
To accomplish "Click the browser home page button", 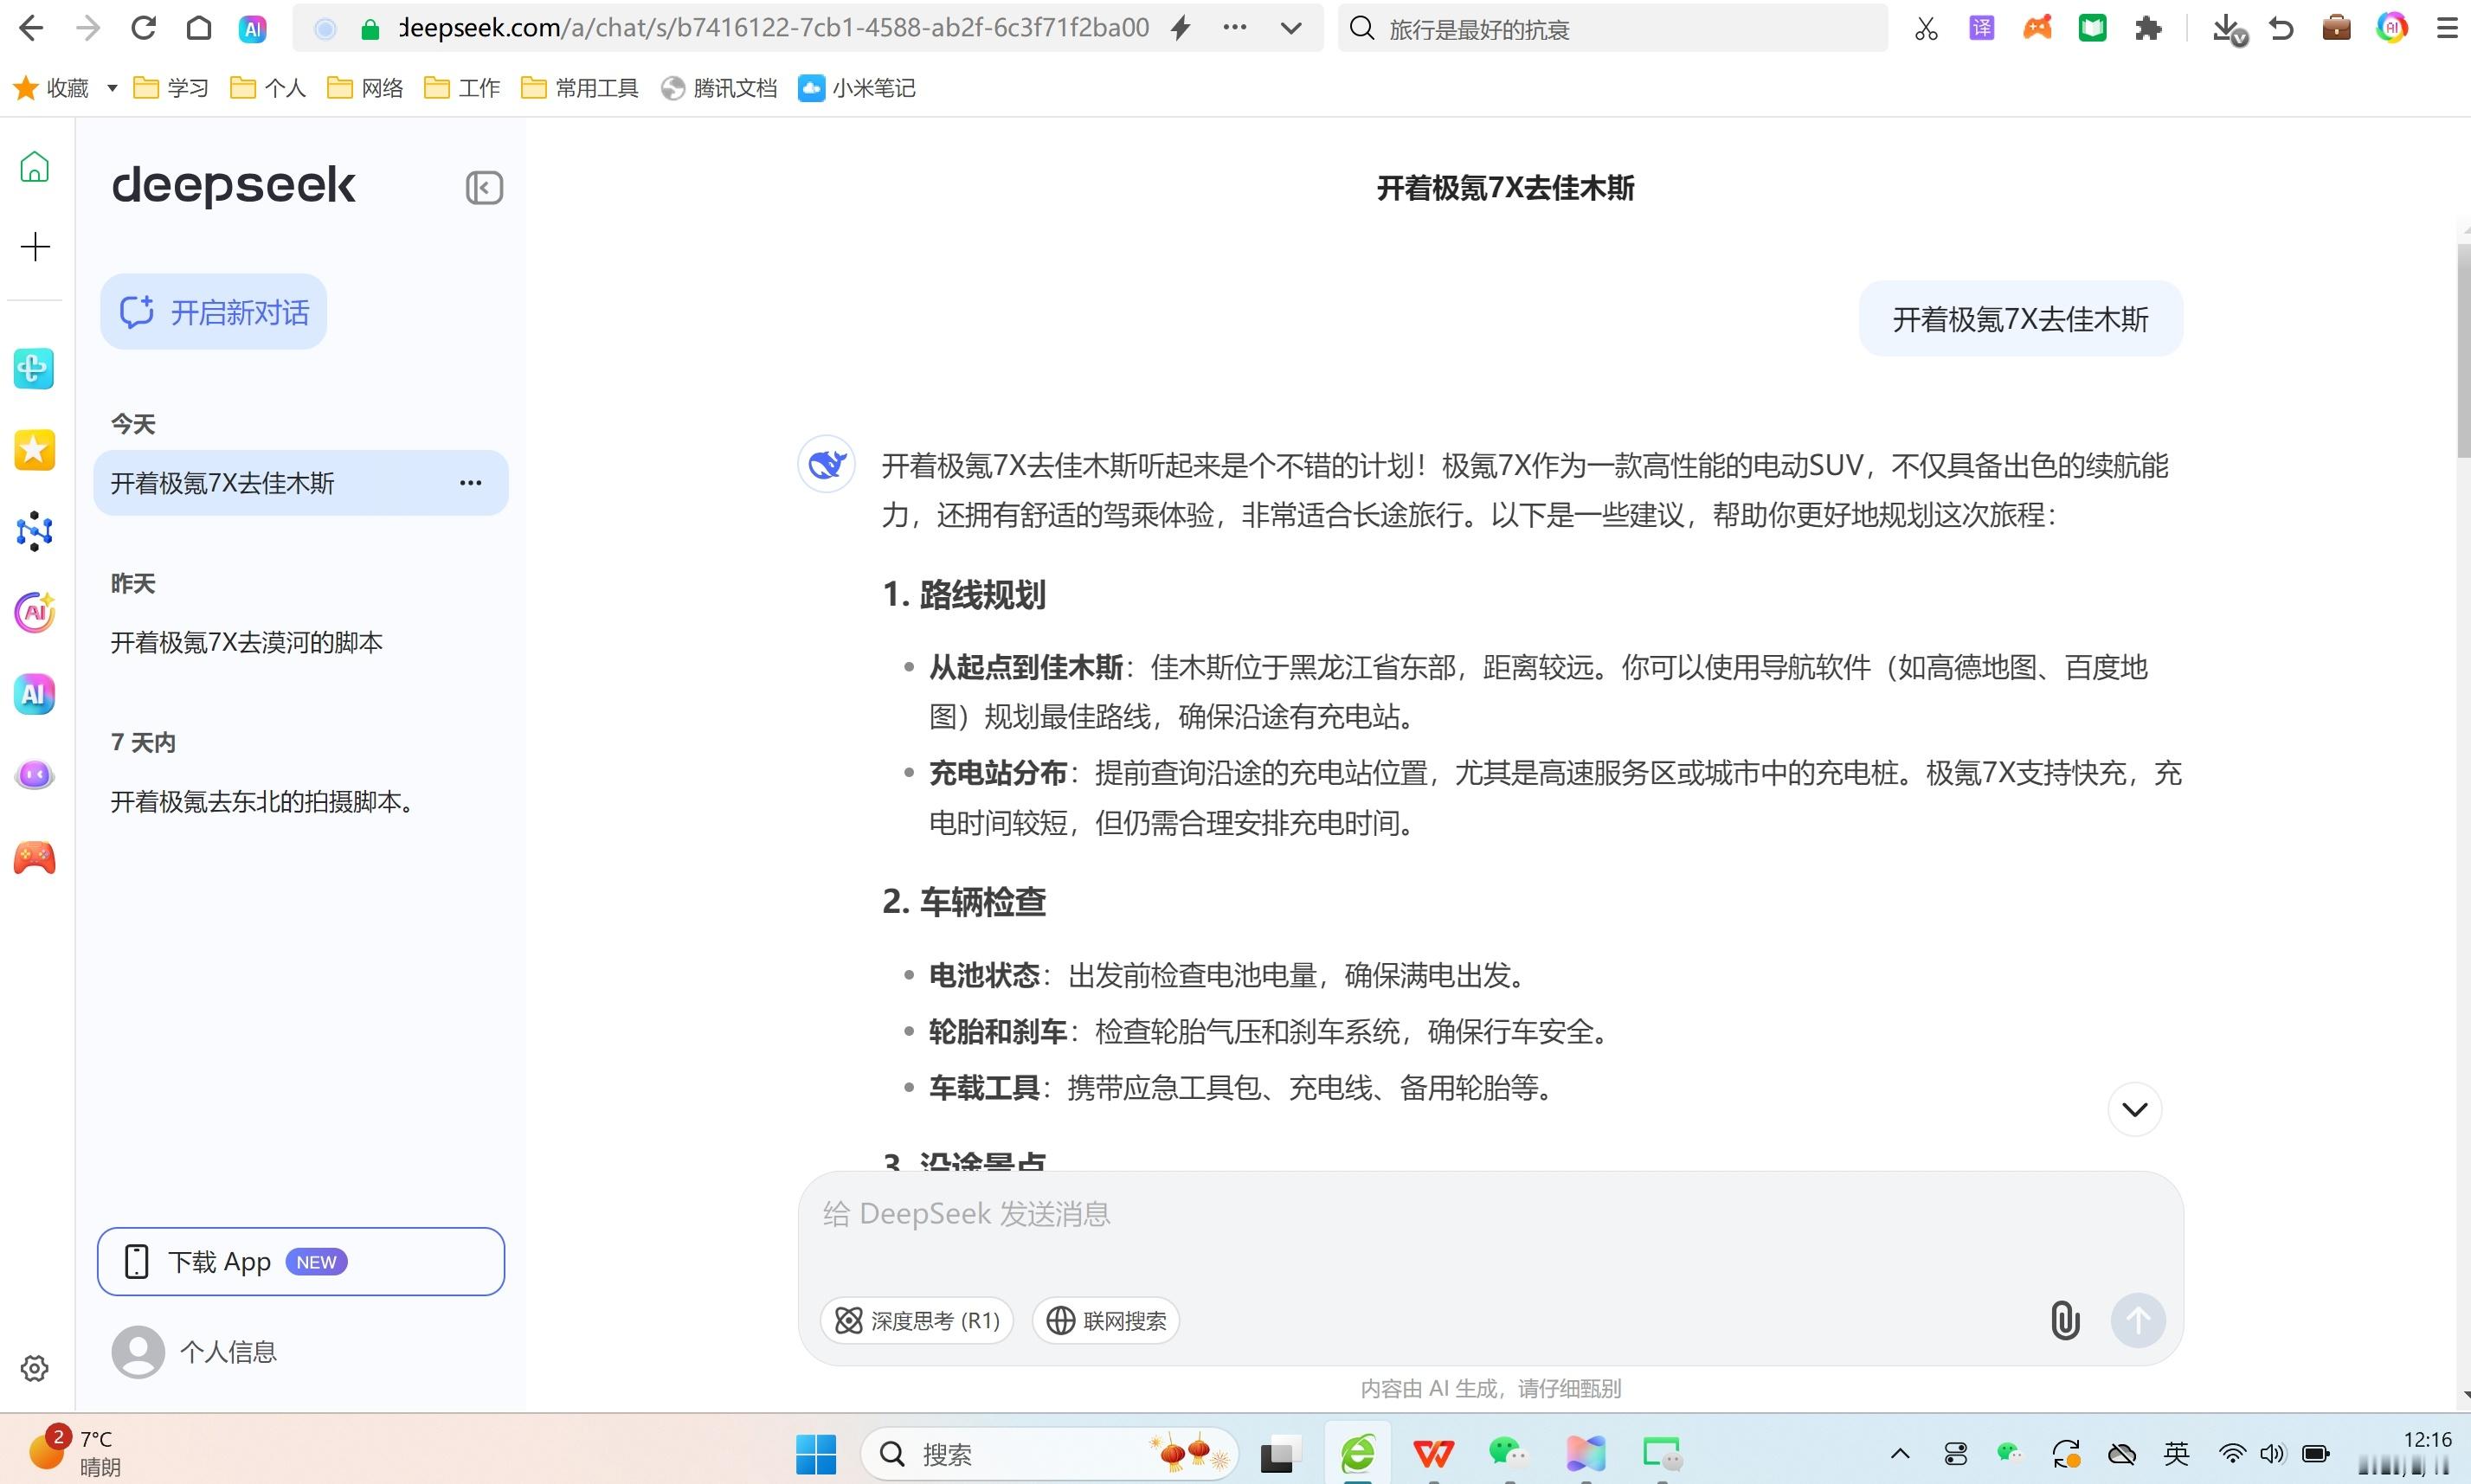I will (x=199, y=28).
